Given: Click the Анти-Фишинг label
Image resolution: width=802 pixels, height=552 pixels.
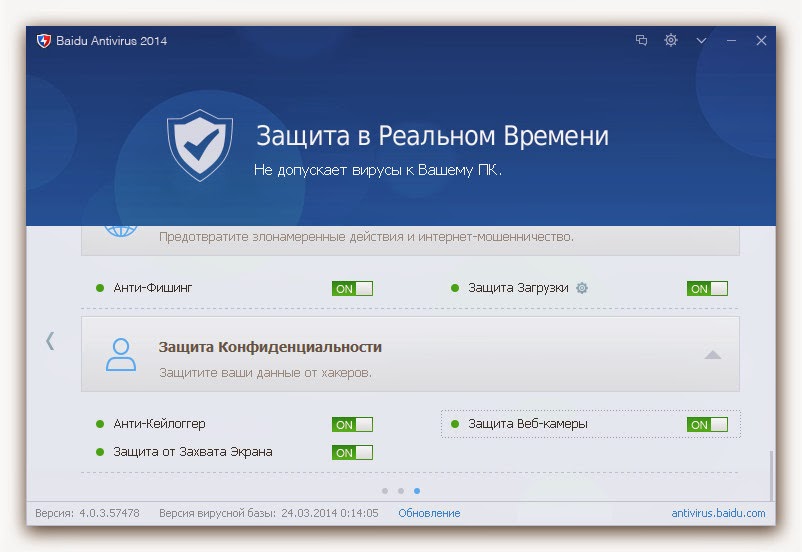Looking at the screenshot, I should click(152, 288).
